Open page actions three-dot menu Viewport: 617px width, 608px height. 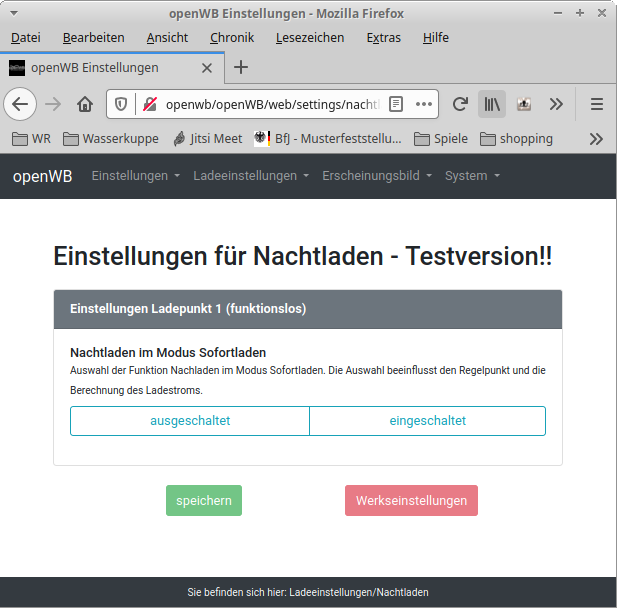tap(424, 104)
